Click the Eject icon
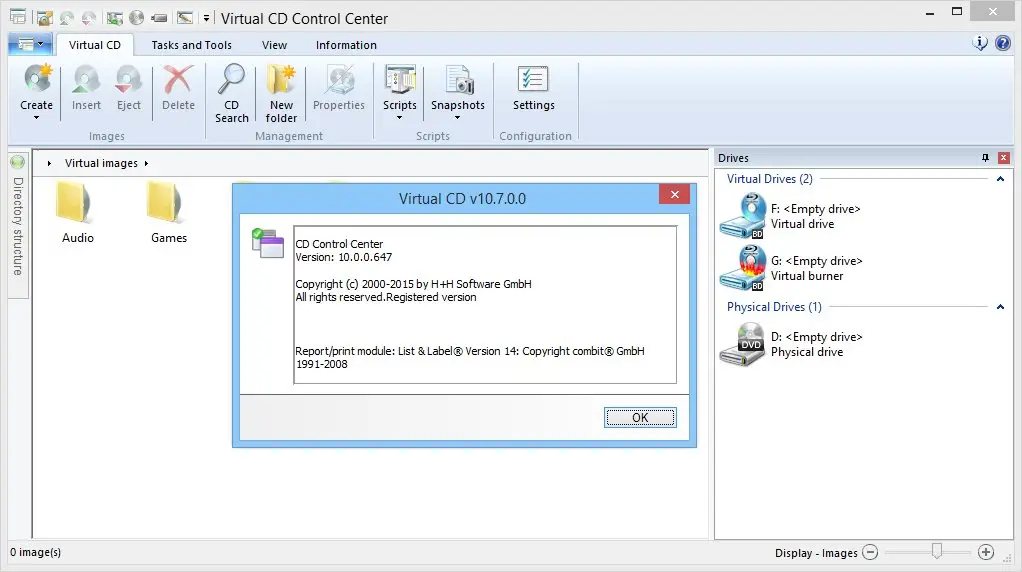 128,79
